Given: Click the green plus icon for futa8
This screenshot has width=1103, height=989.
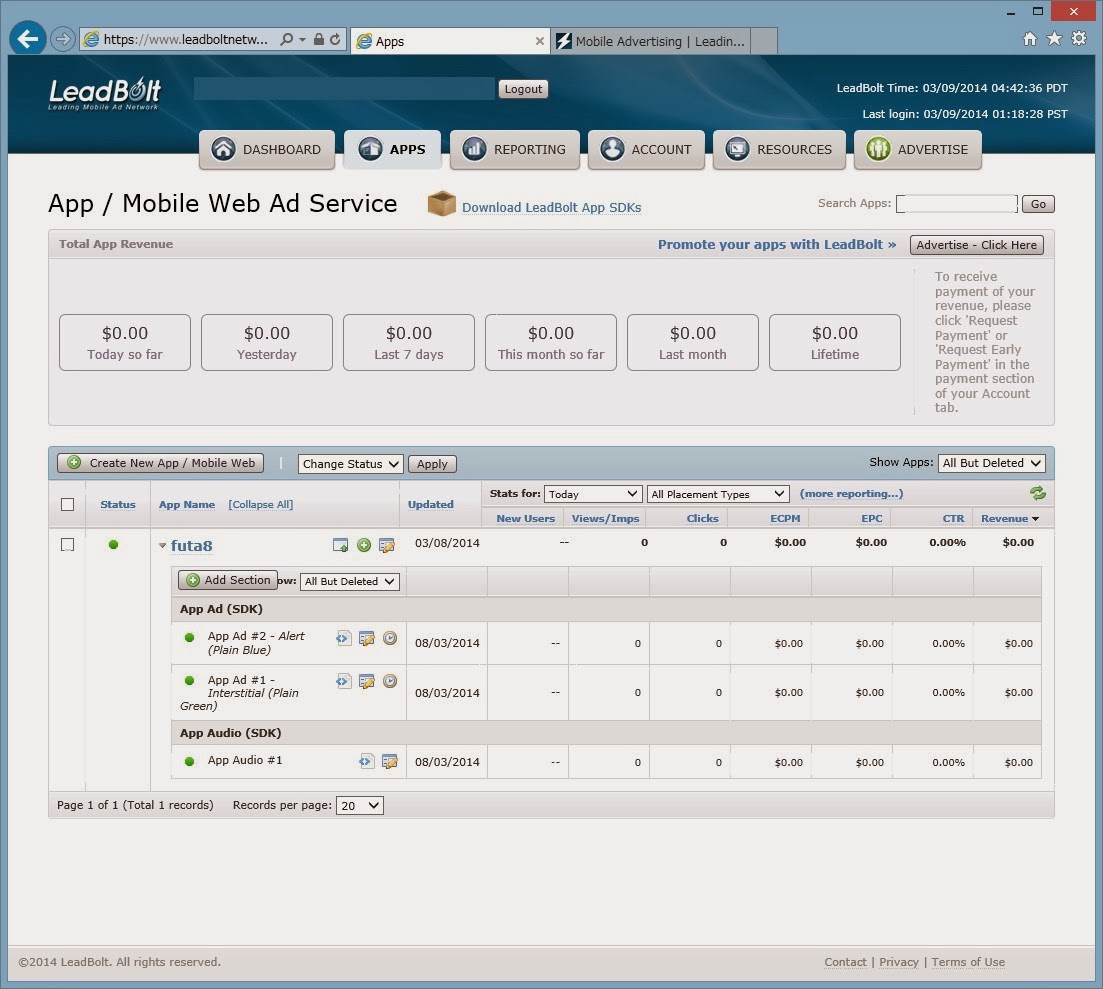Looking at the screenshot, I should click(364, 545).
